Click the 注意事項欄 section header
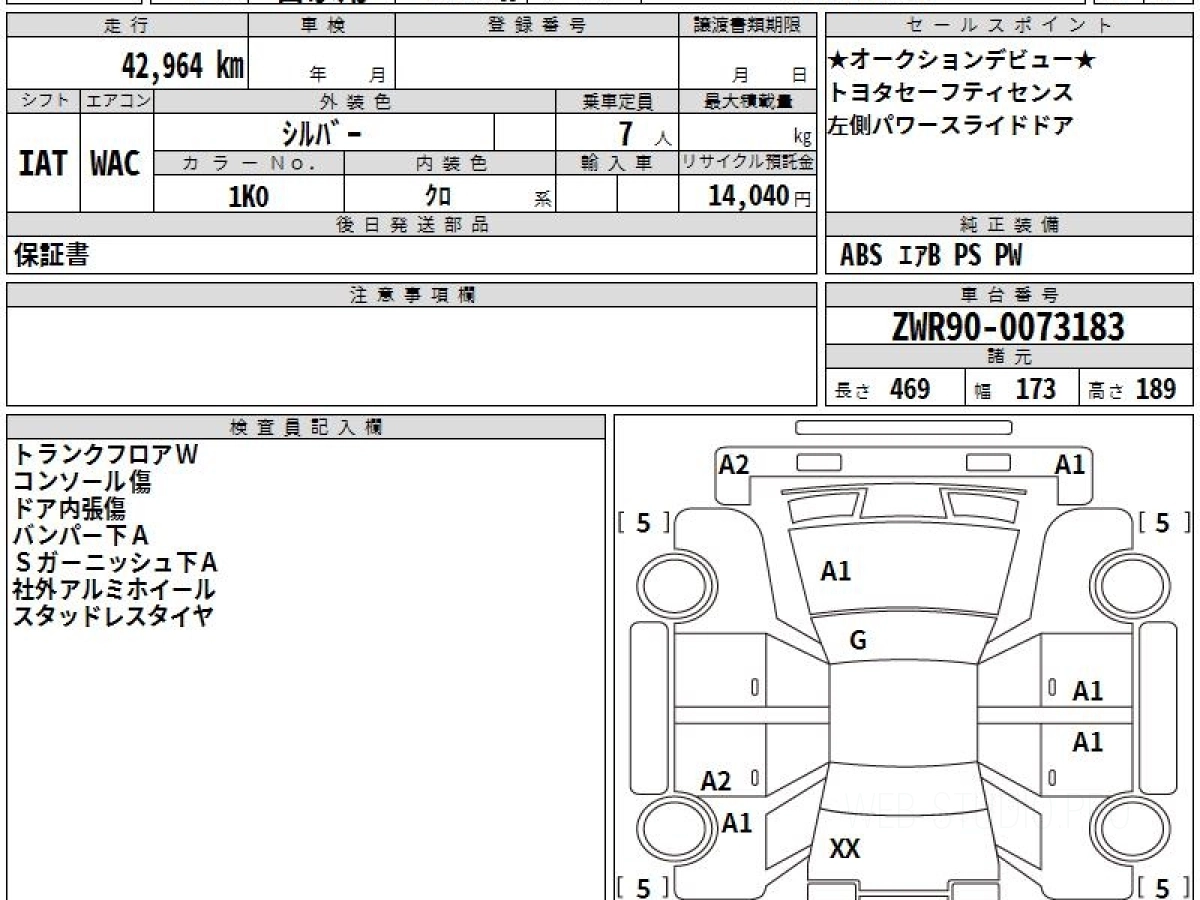Image resolution: width=1200 pixels, height=900 pixels. click(x=412, y=294)
